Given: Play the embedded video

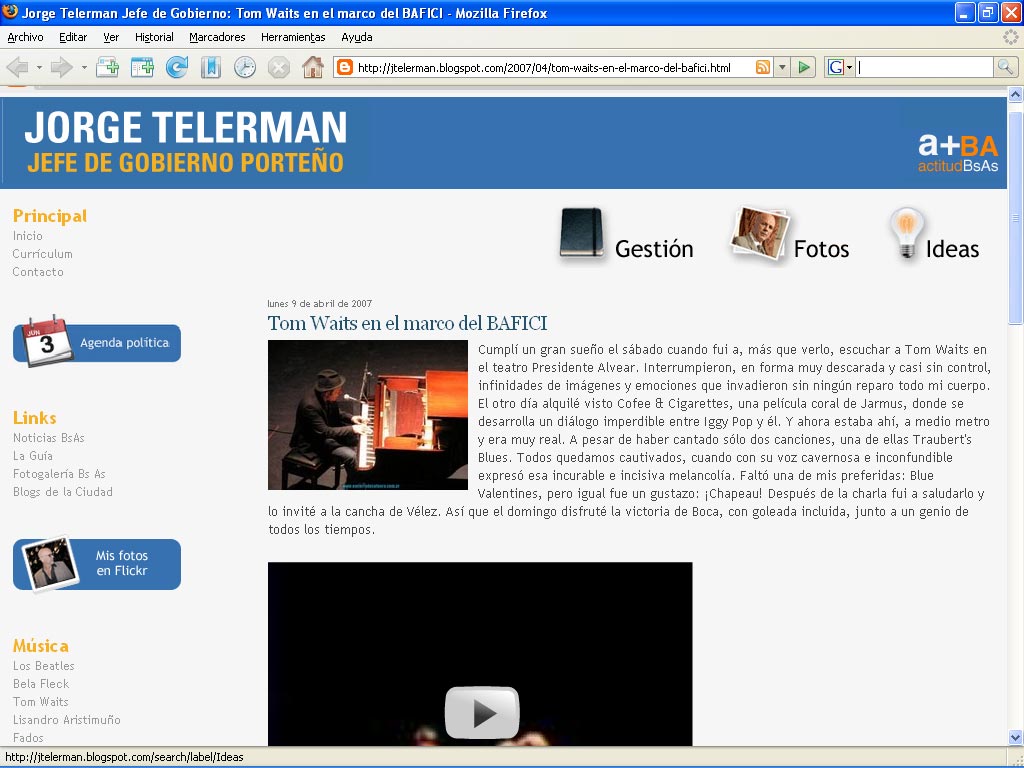Looking at the screenshot, I should point(481,712).
